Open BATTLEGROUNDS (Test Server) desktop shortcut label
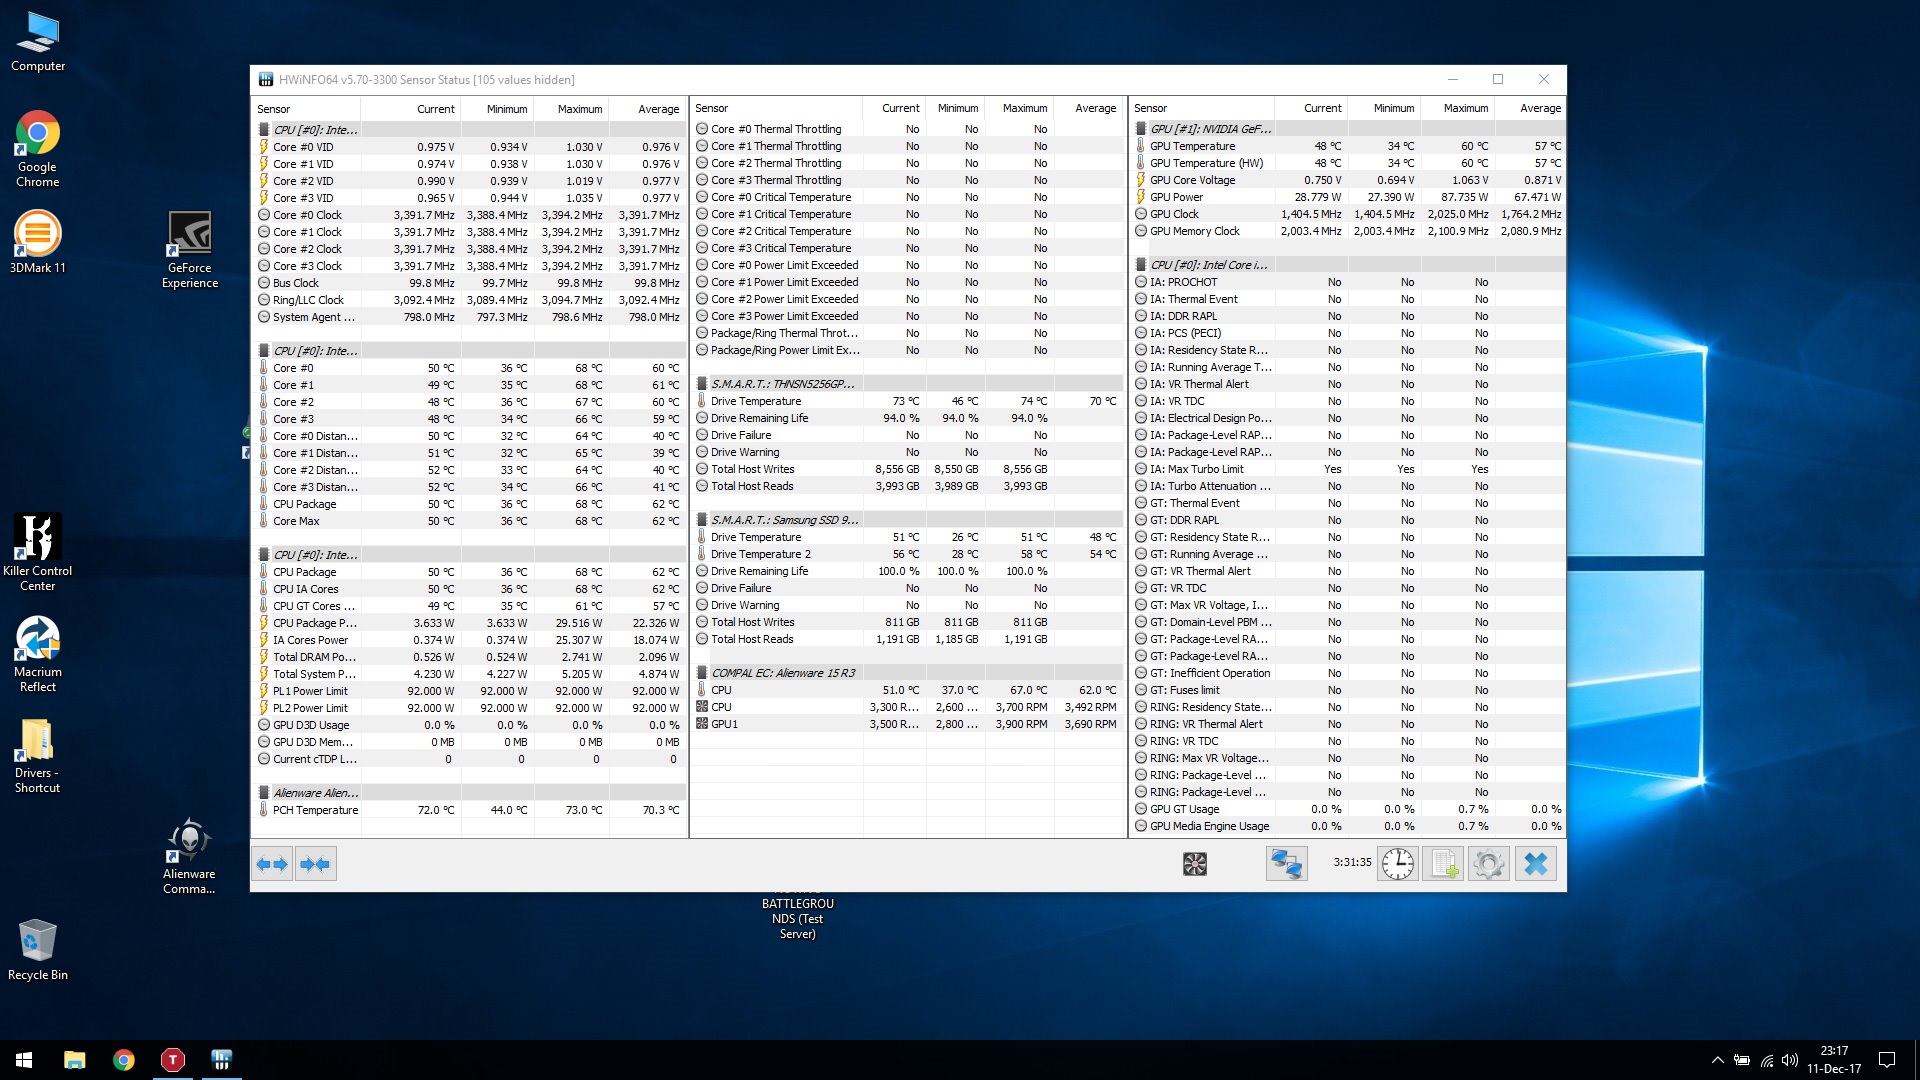Image resolution: width=1920 pixels, height=1080 pixels. (x=797, y=917)
